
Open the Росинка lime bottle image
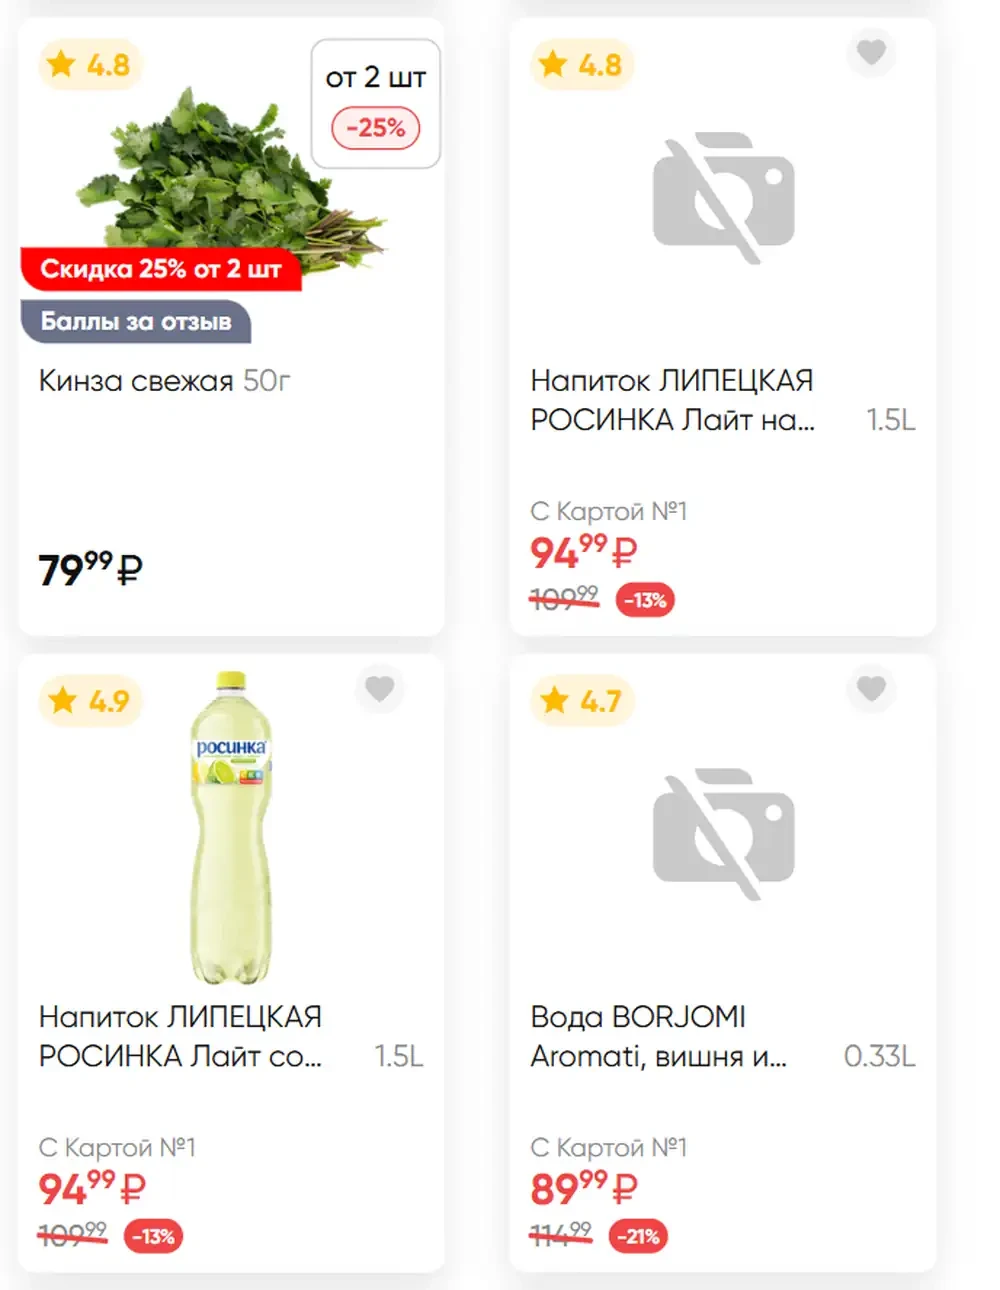(231, 827)
